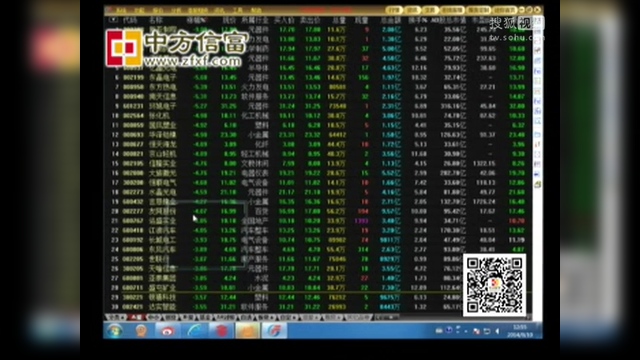Click the volume speaker tray icon
Screen dimensions: 640x360
(x=498, y=331)
